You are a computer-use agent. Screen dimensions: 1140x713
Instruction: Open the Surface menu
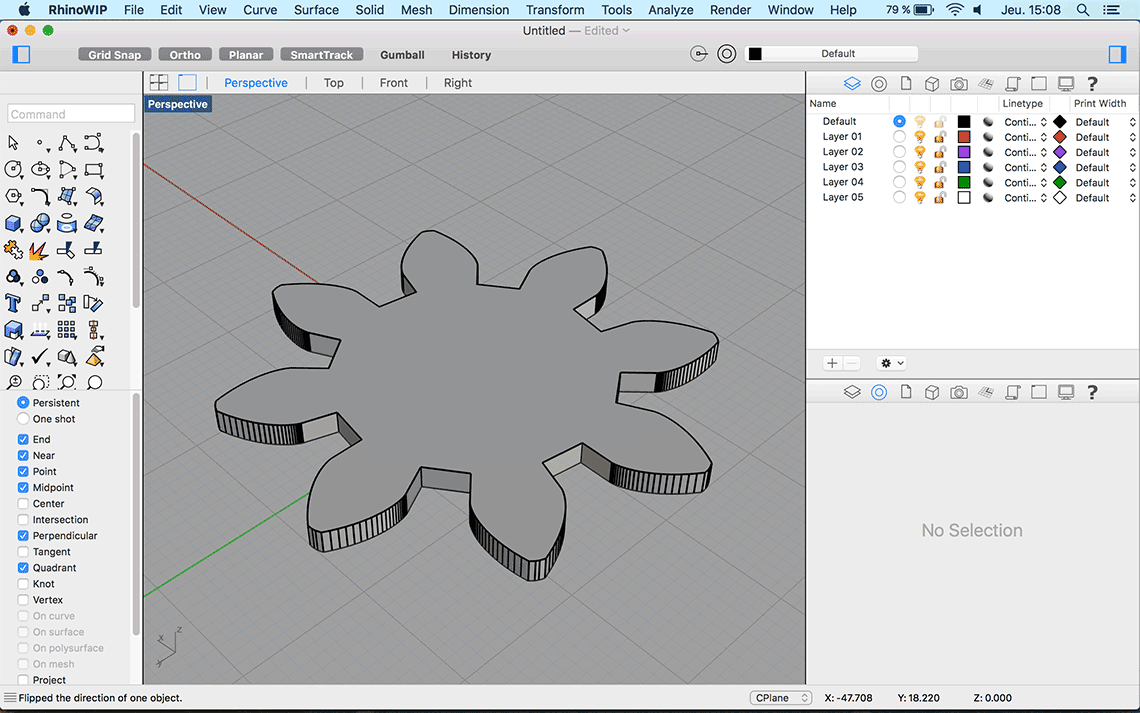[x=316, y=10]
